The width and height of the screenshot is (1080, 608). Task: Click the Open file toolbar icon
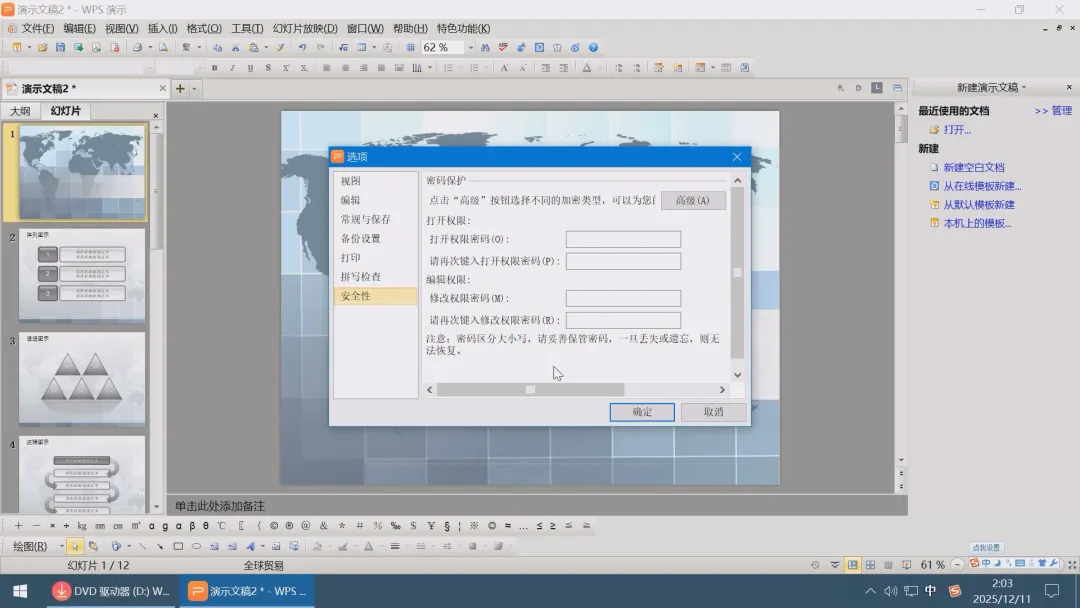43,48
